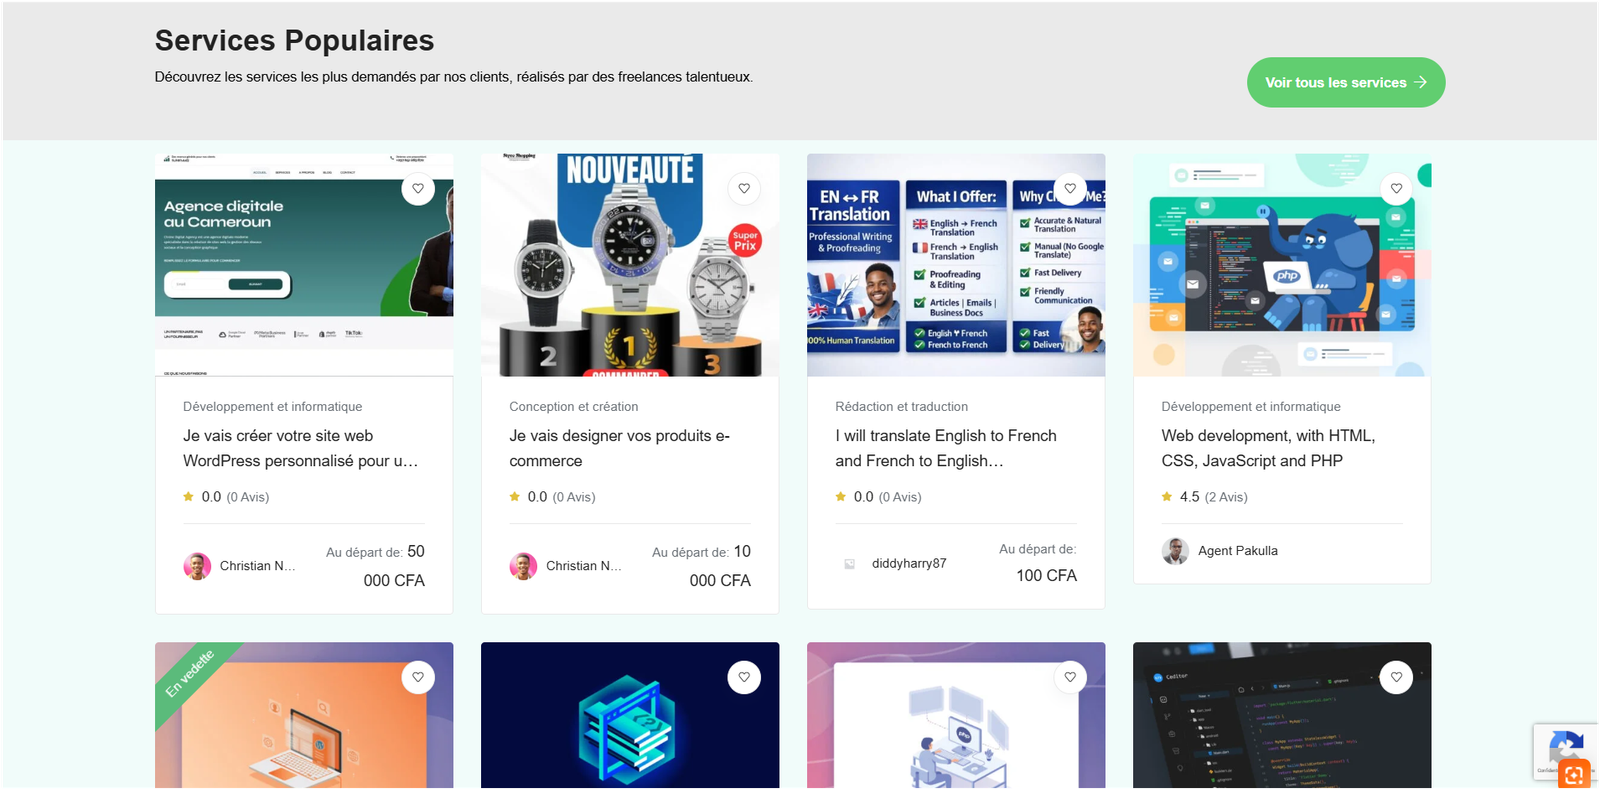Open 'Je vais créer votre site web' title
Image resolution: width=1600 pixels, height=790 pixels.
[x=300, y=448]
